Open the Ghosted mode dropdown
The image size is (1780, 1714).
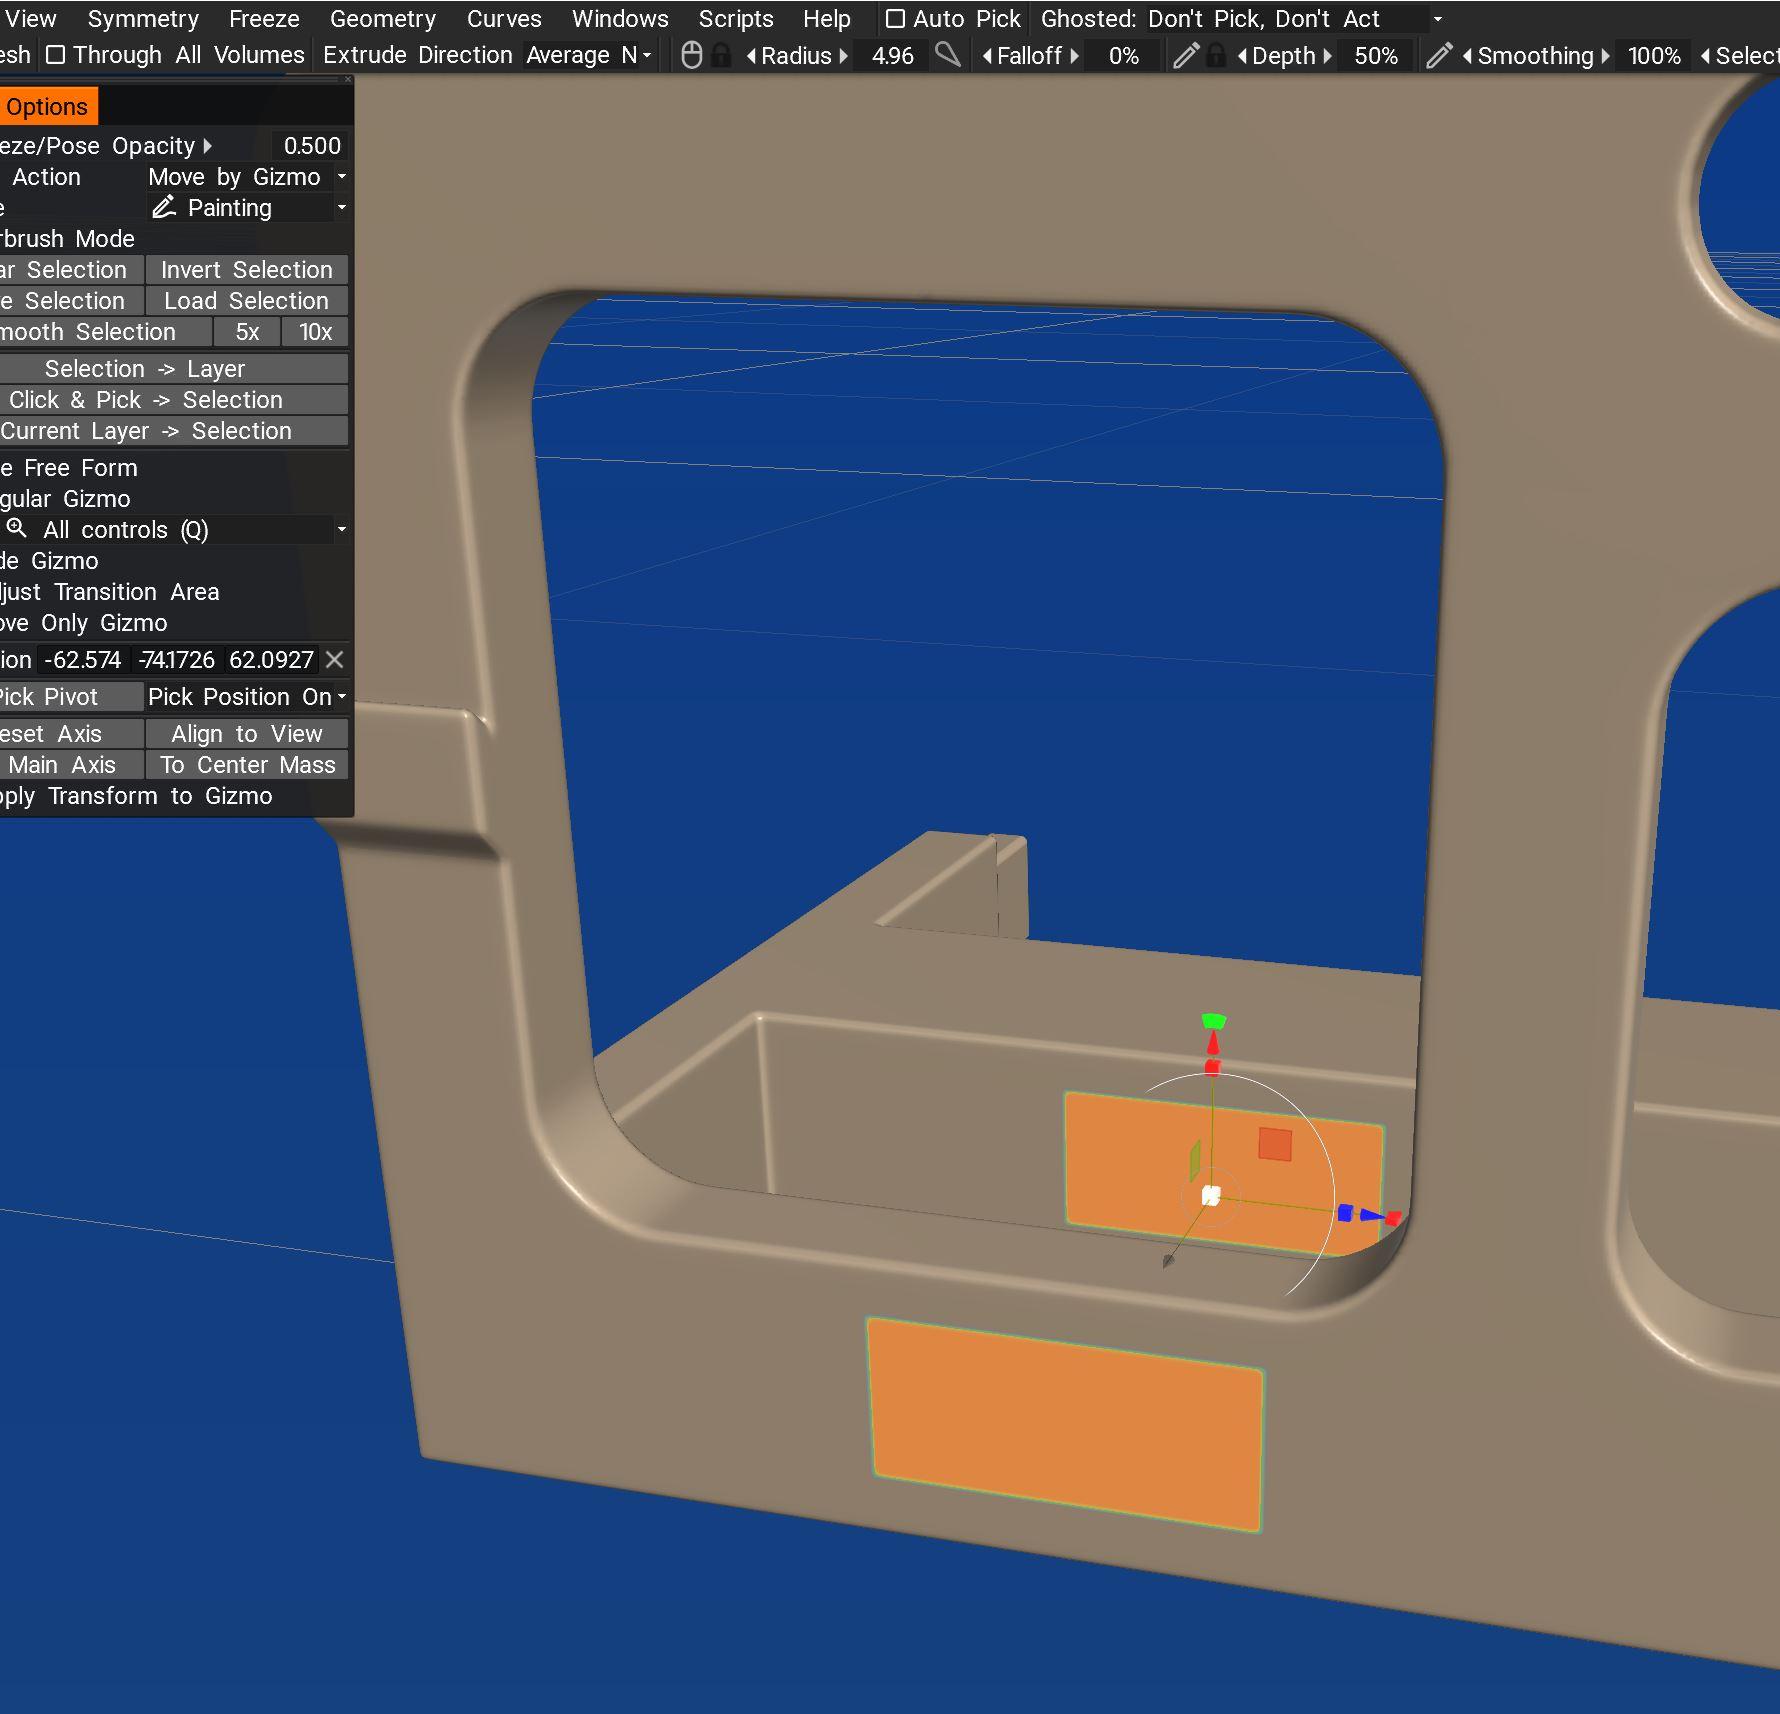(1437, 19)
